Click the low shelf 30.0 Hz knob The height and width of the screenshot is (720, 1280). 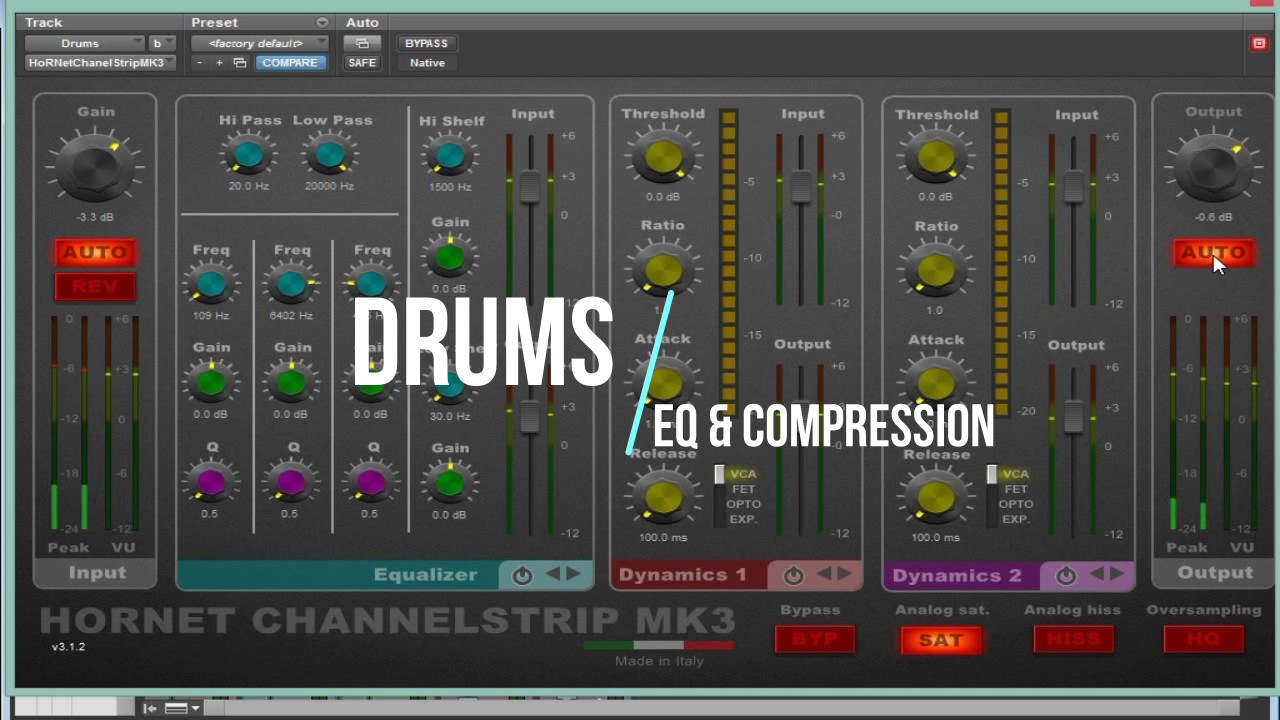pos(450,387)
